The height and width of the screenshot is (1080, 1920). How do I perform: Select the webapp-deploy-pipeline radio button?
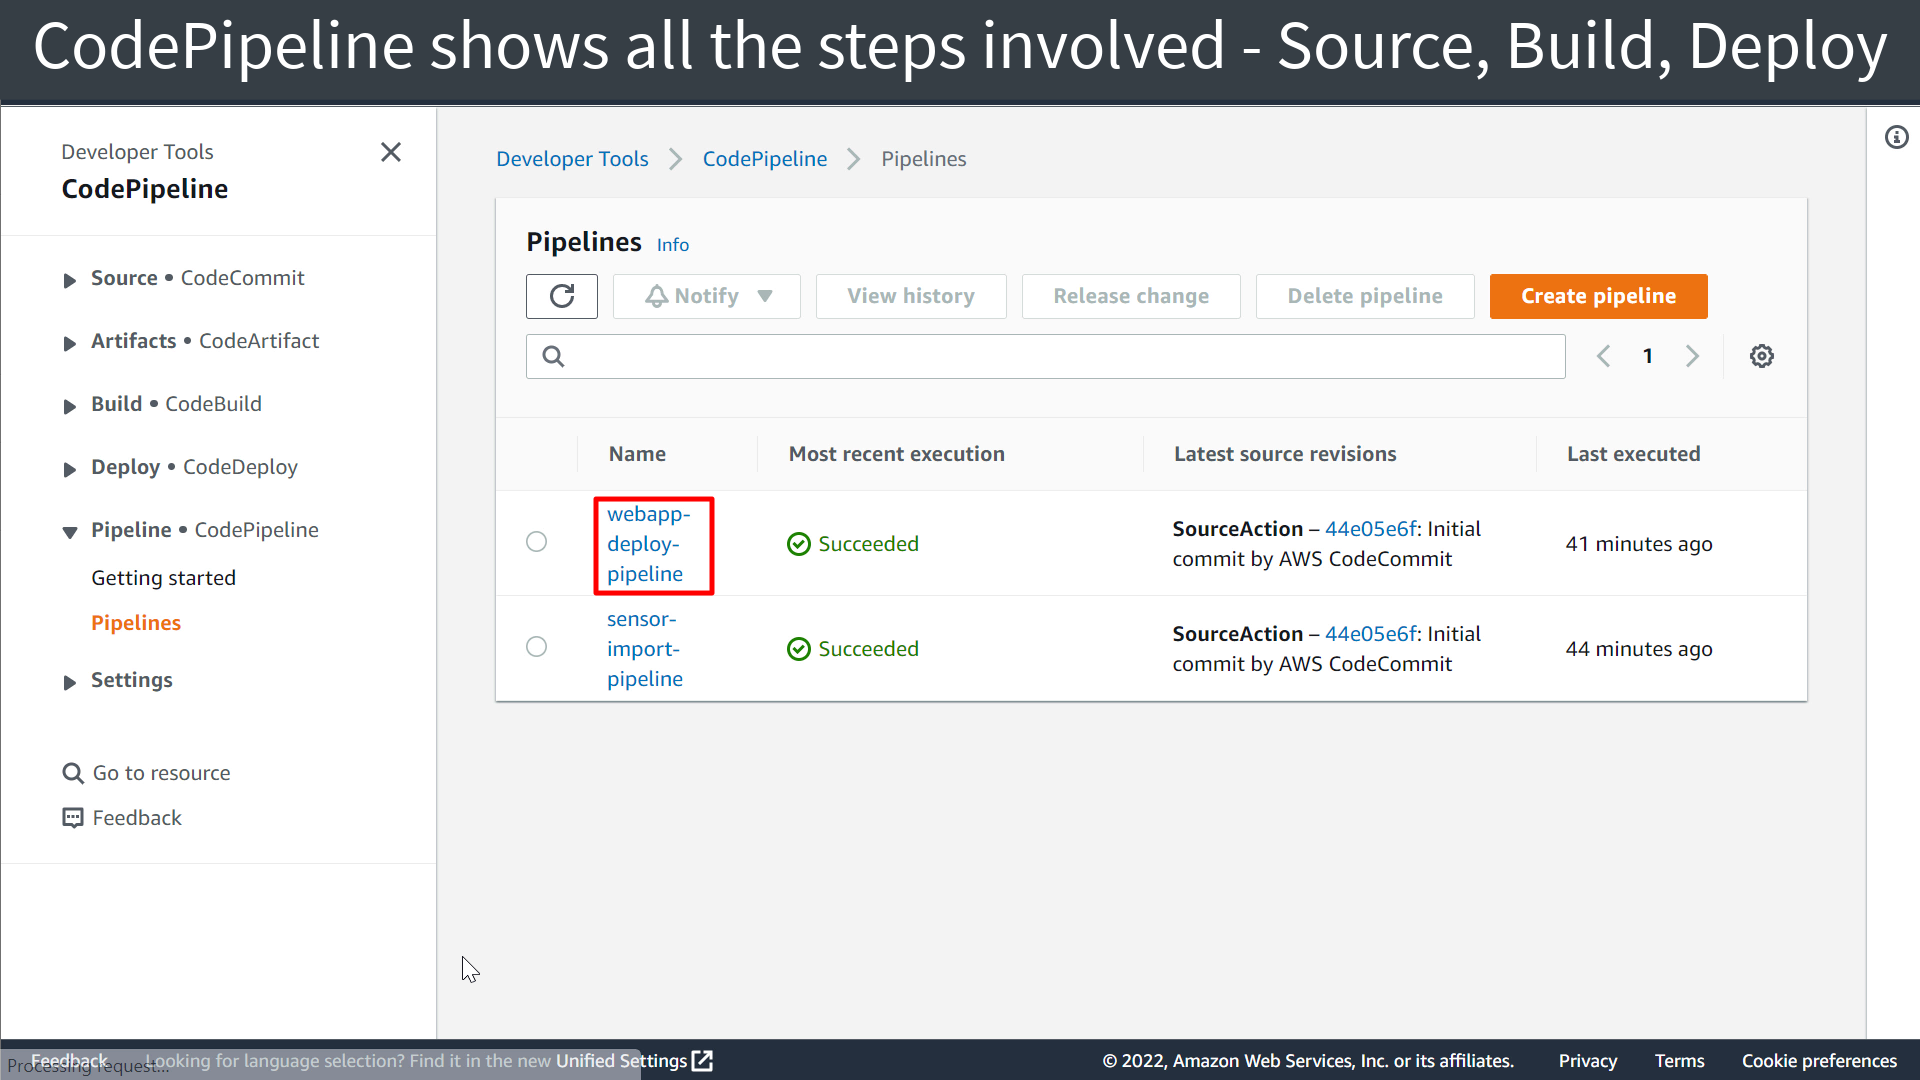(536, 541)
